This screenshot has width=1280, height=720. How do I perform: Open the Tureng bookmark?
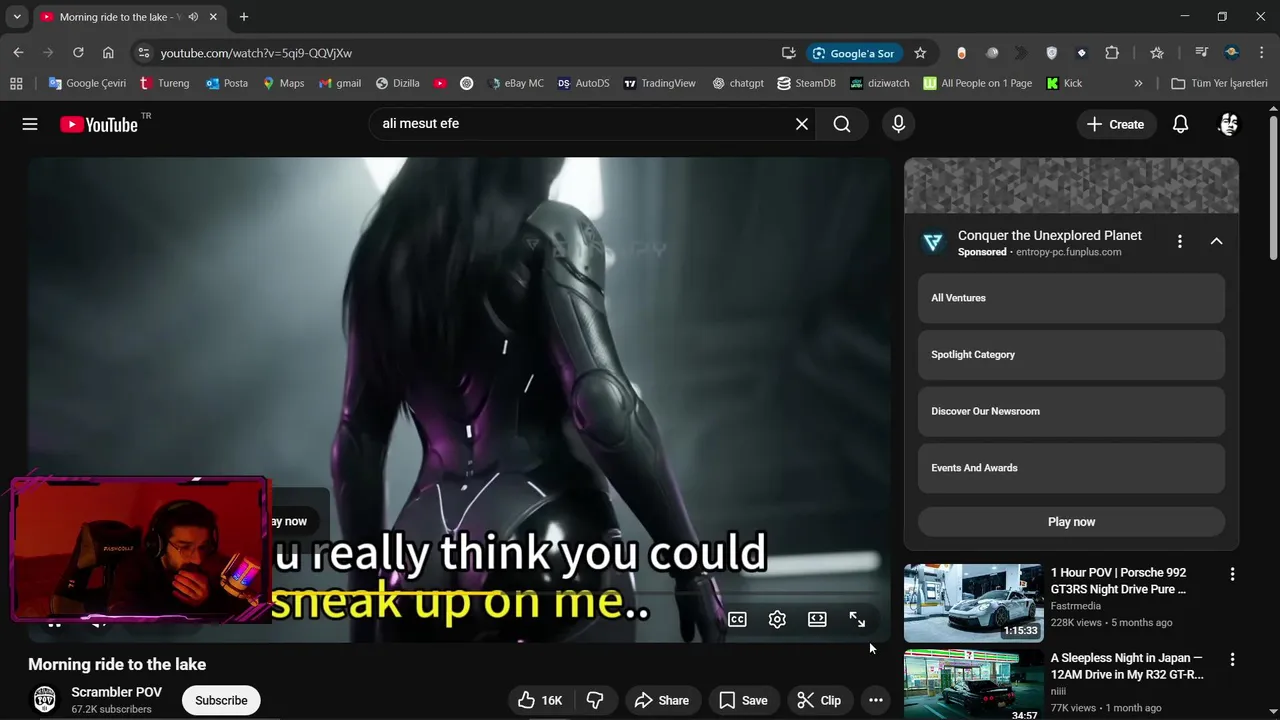click(164, 83)
